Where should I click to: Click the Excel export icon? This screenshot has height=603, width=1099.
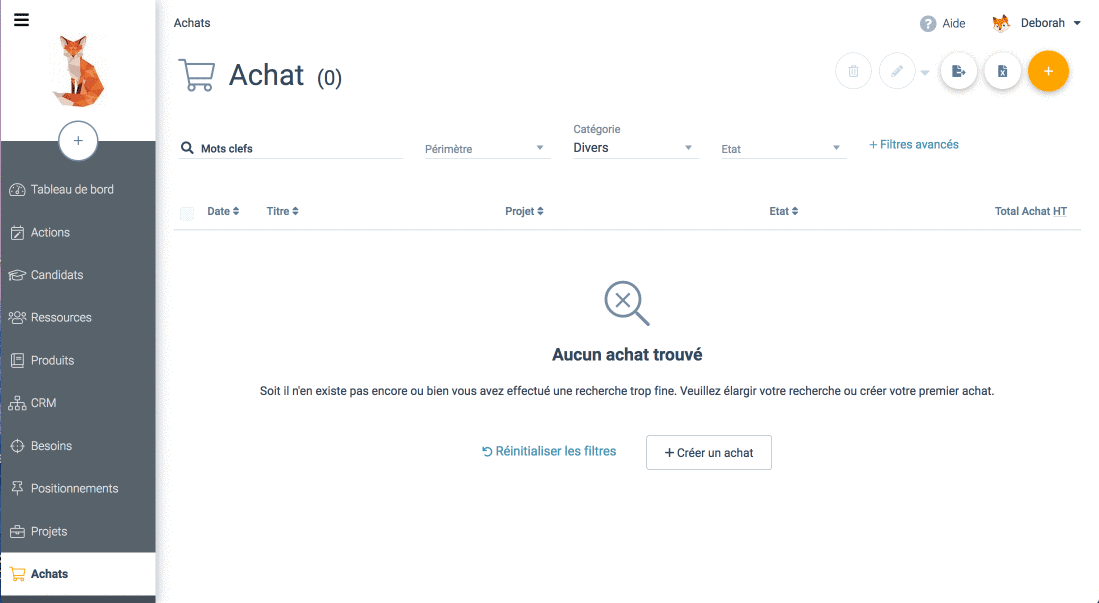(1002, 71)
